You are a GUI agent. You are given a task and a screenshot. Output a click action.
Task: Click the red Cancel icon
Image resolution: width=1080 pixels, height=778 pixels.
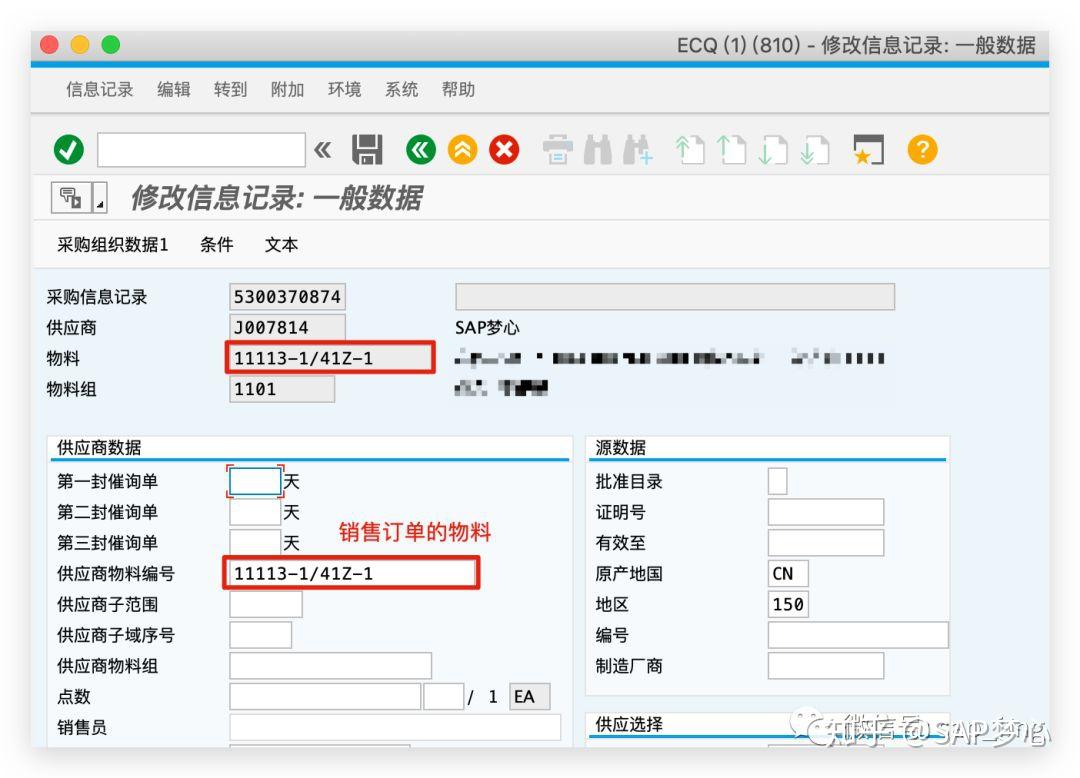(504, 149)
